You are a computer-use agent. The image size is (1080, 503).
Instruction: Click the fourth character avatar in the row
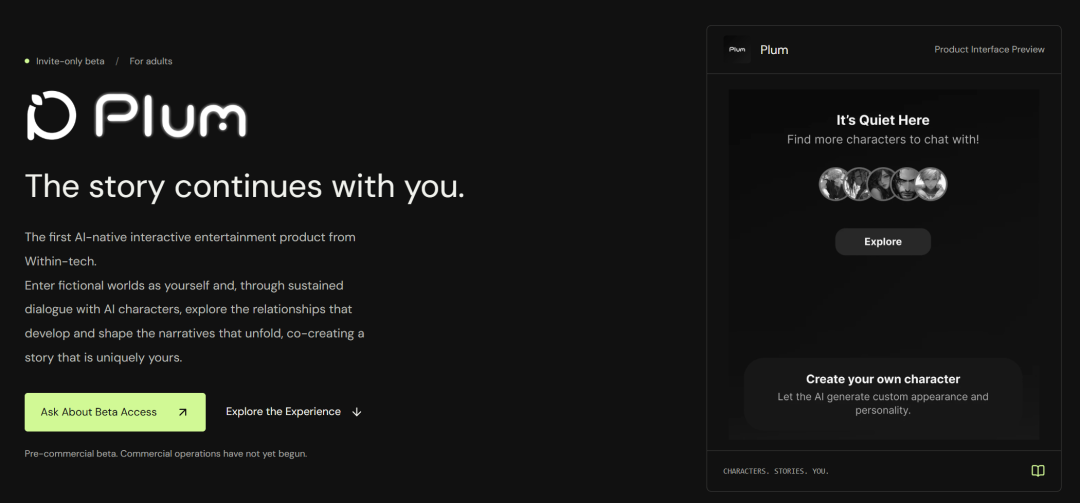point(906,184)
